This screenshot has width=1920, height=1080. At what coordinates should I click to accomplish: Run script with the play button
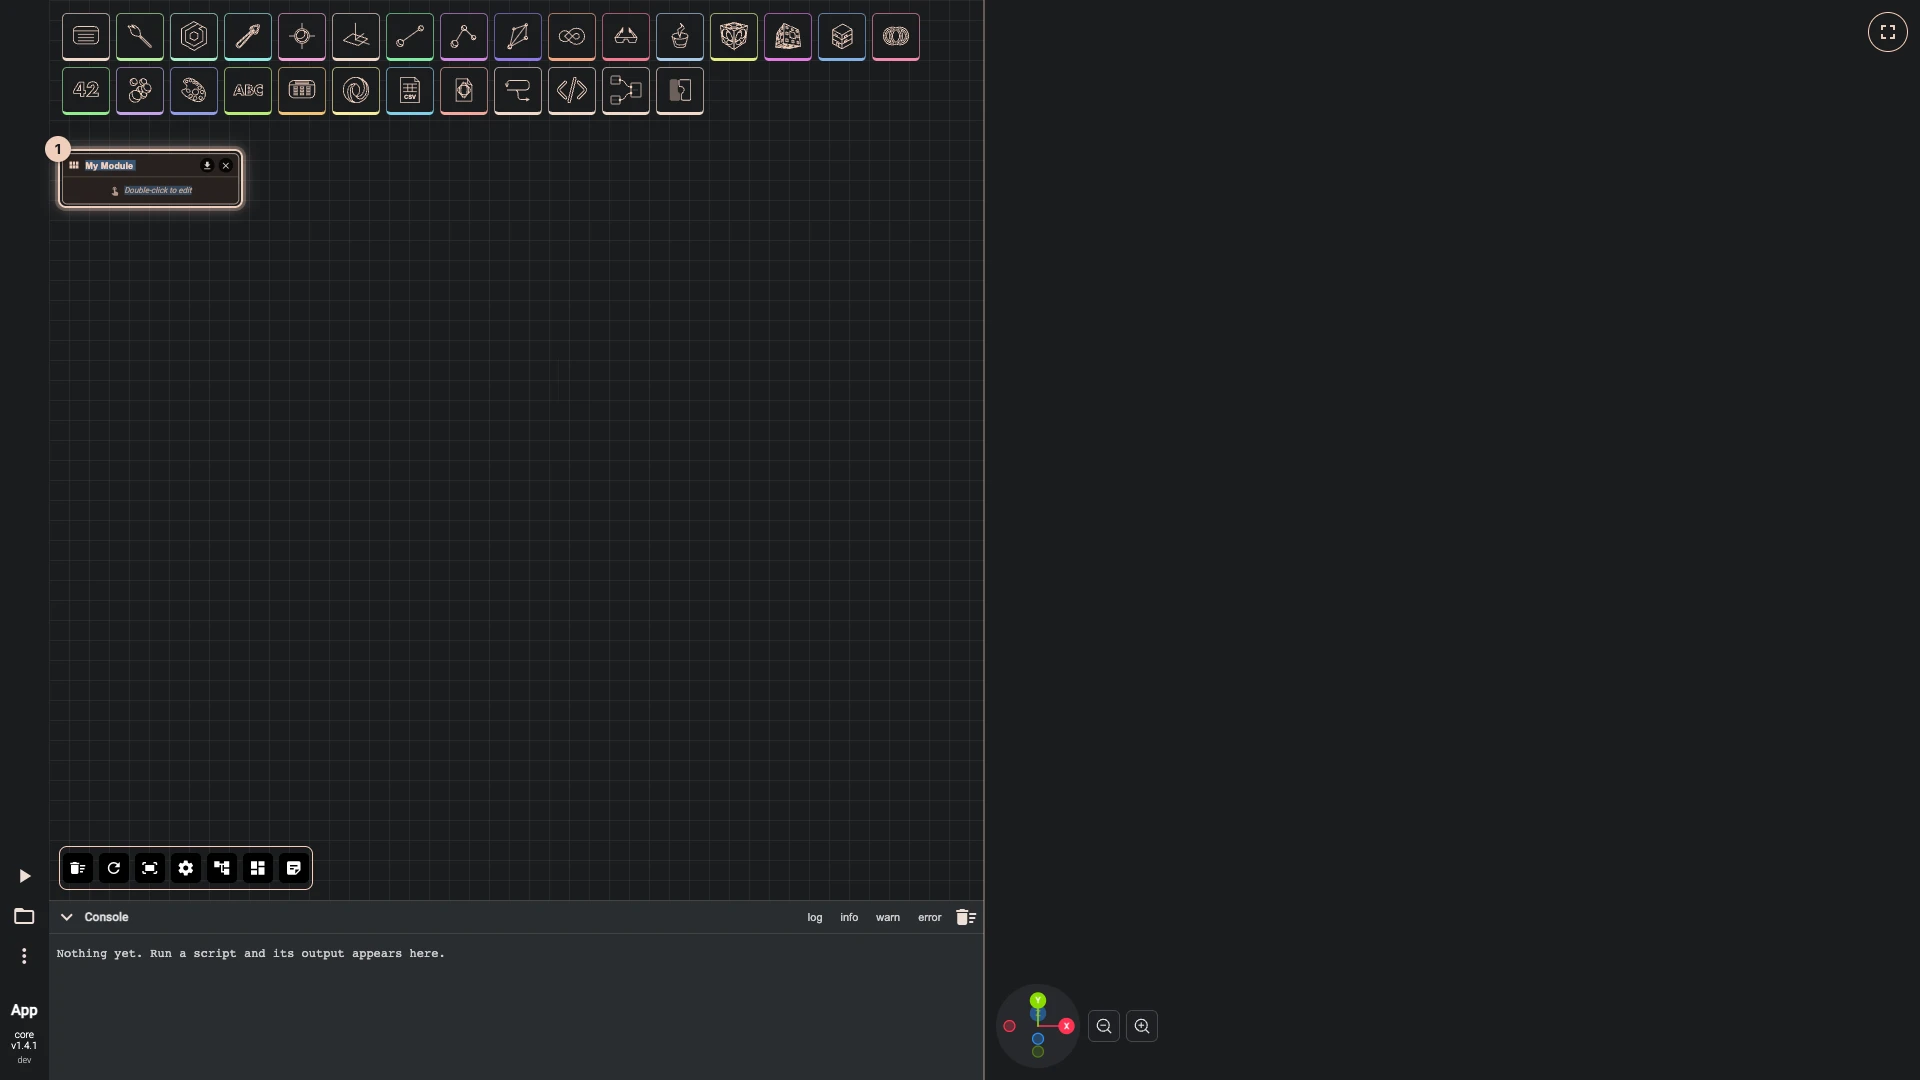[x=25, y=877]
